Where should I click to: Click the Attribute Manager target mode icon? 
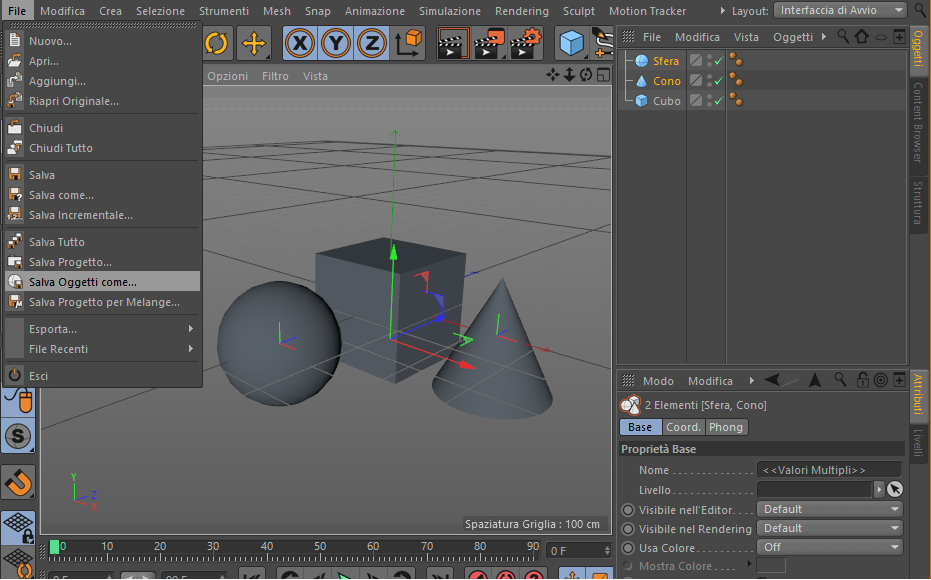click(881, 380)
